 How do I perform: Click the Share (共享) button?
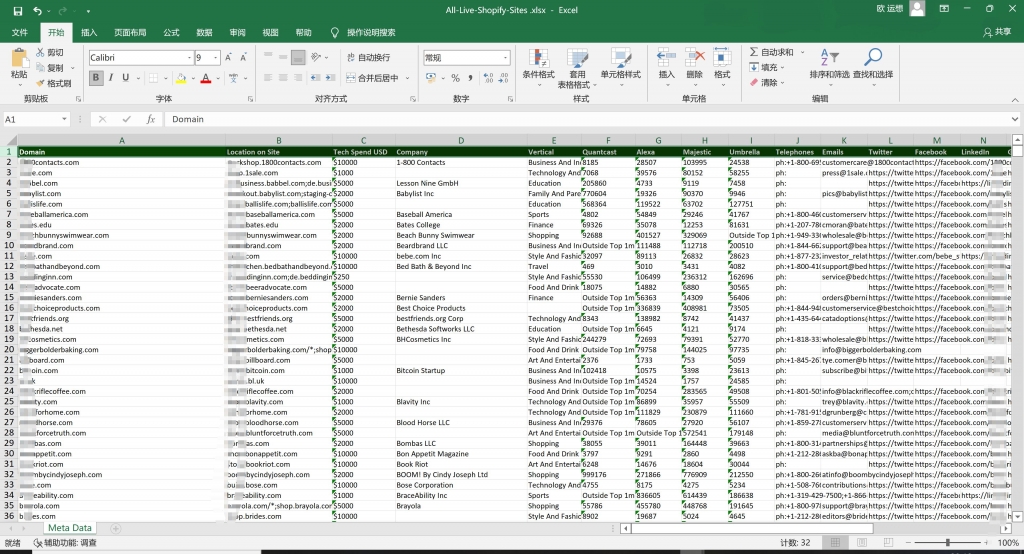click(x=997, y=32)
